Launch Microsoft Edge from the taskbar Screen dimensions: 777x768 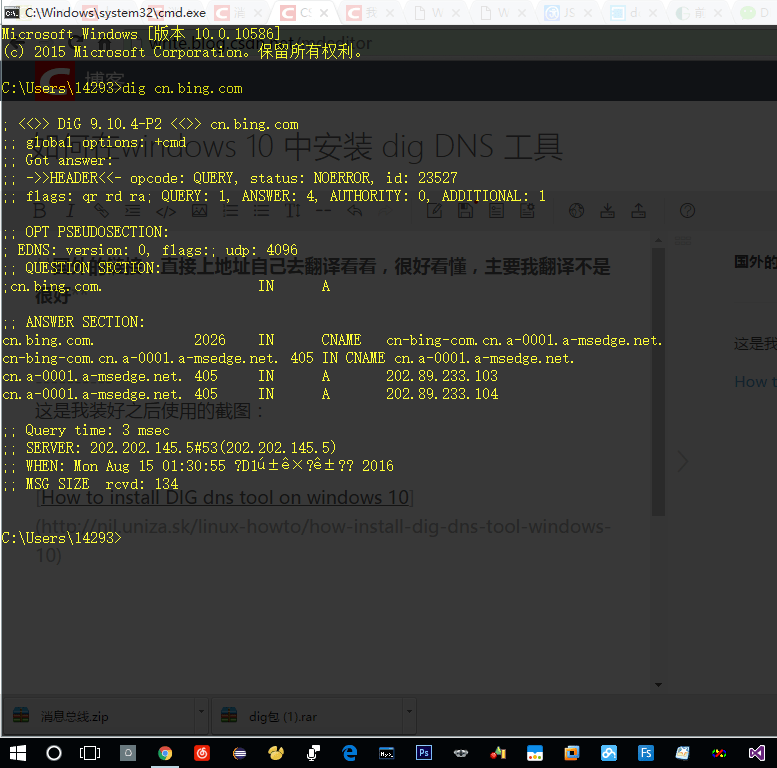350,753
